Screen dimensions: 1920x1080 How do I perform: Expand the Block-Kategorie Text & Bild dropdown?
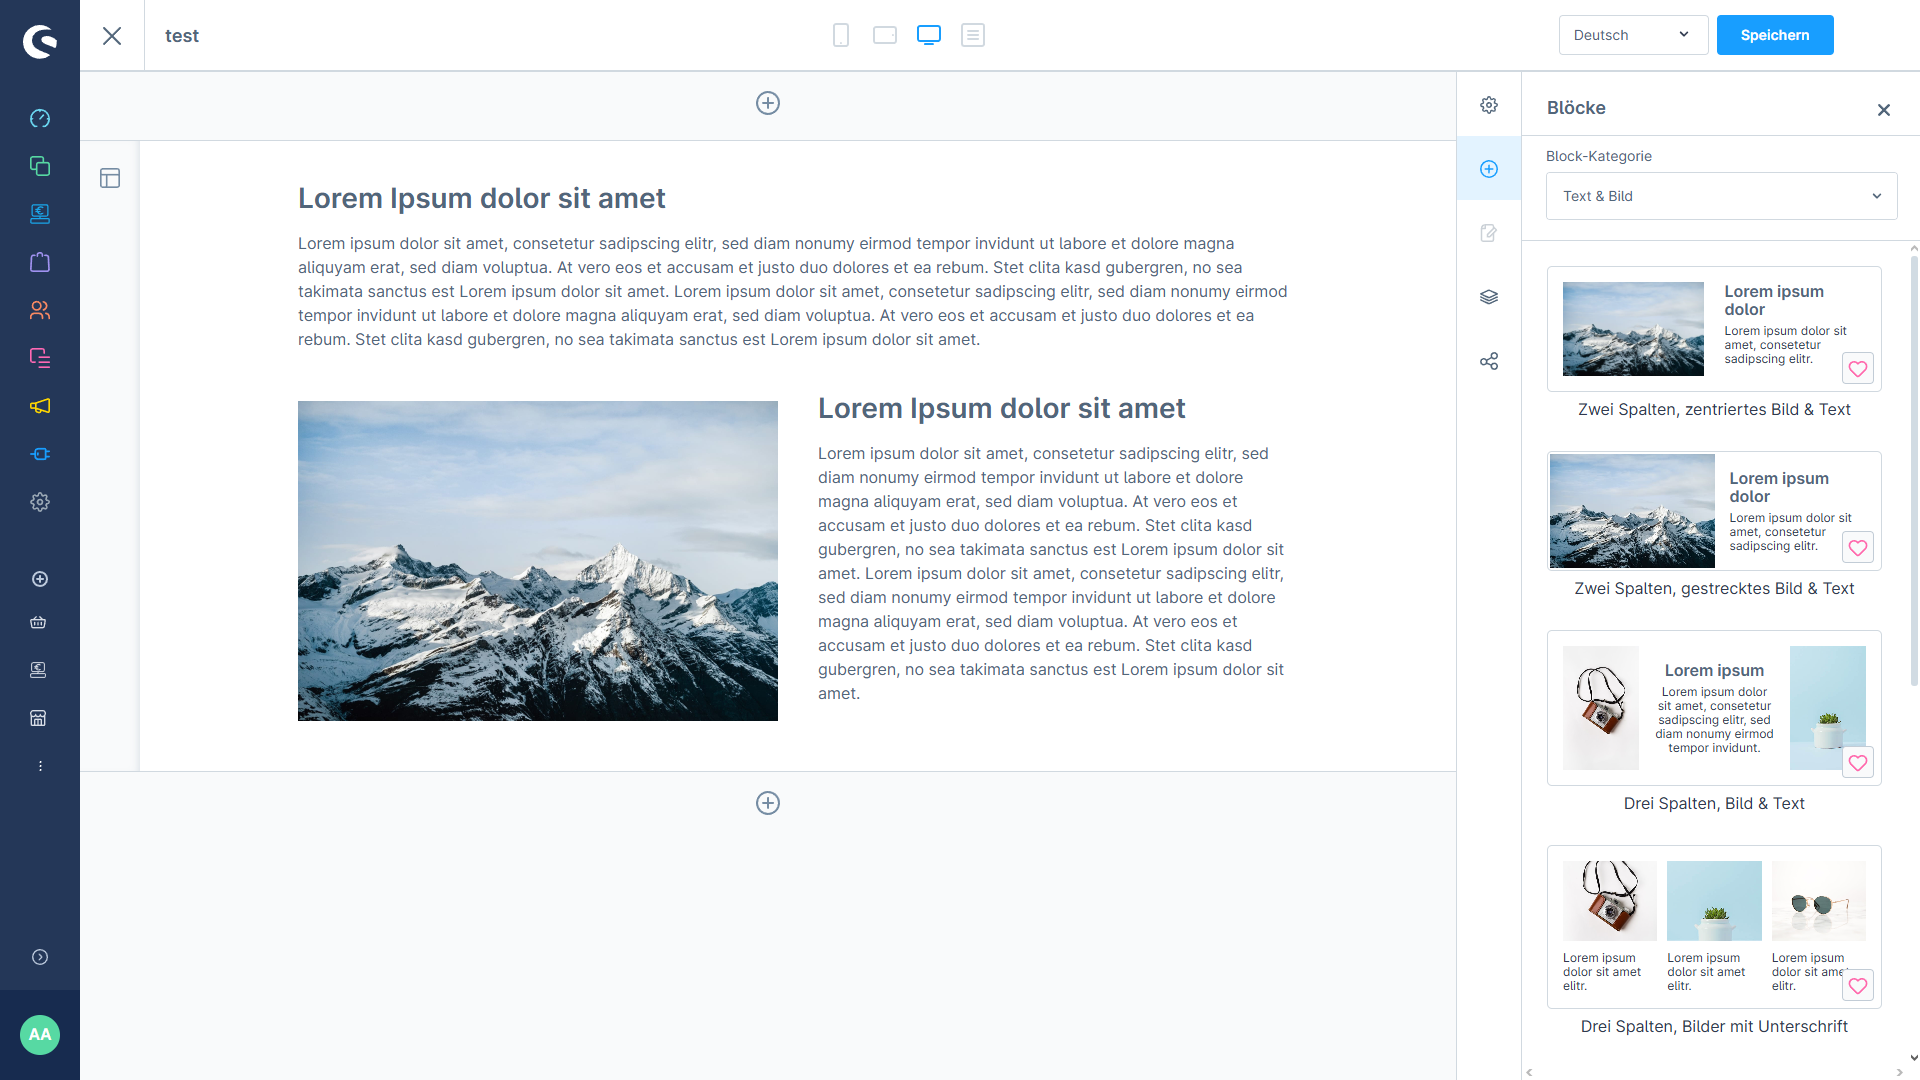(x=1721, y=196)
